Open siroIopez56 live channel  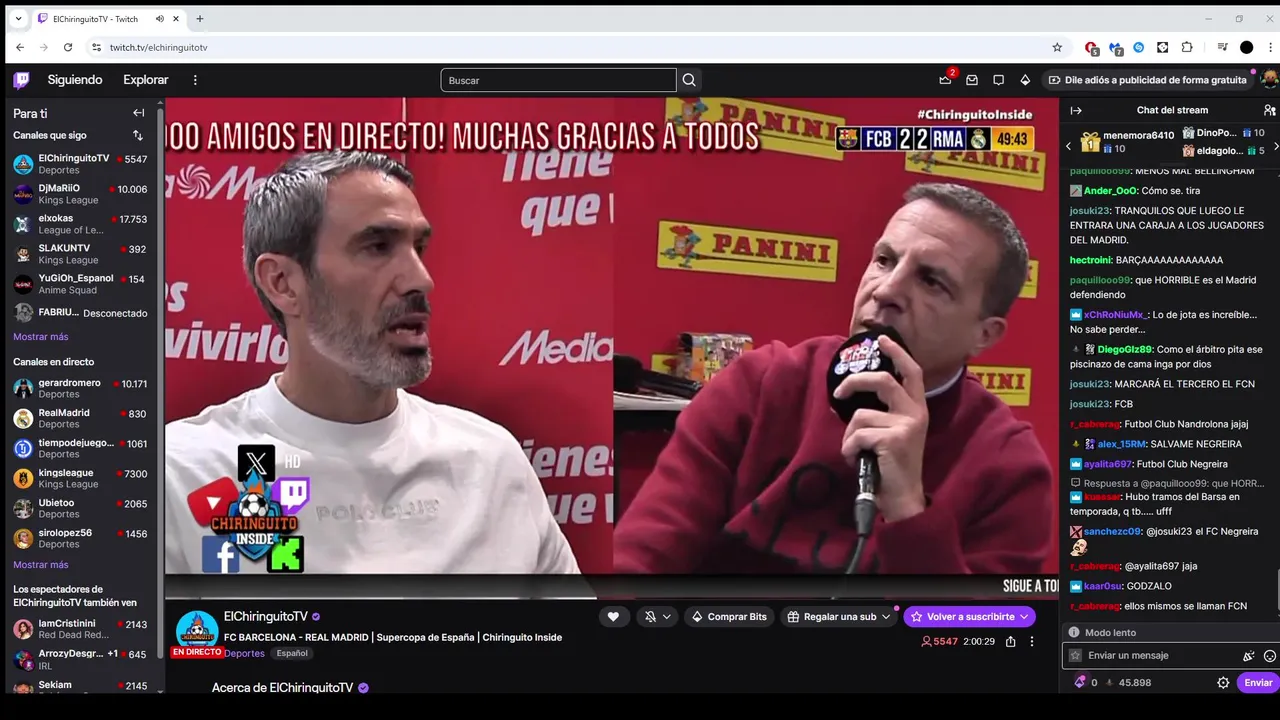(x=80, y=538)
